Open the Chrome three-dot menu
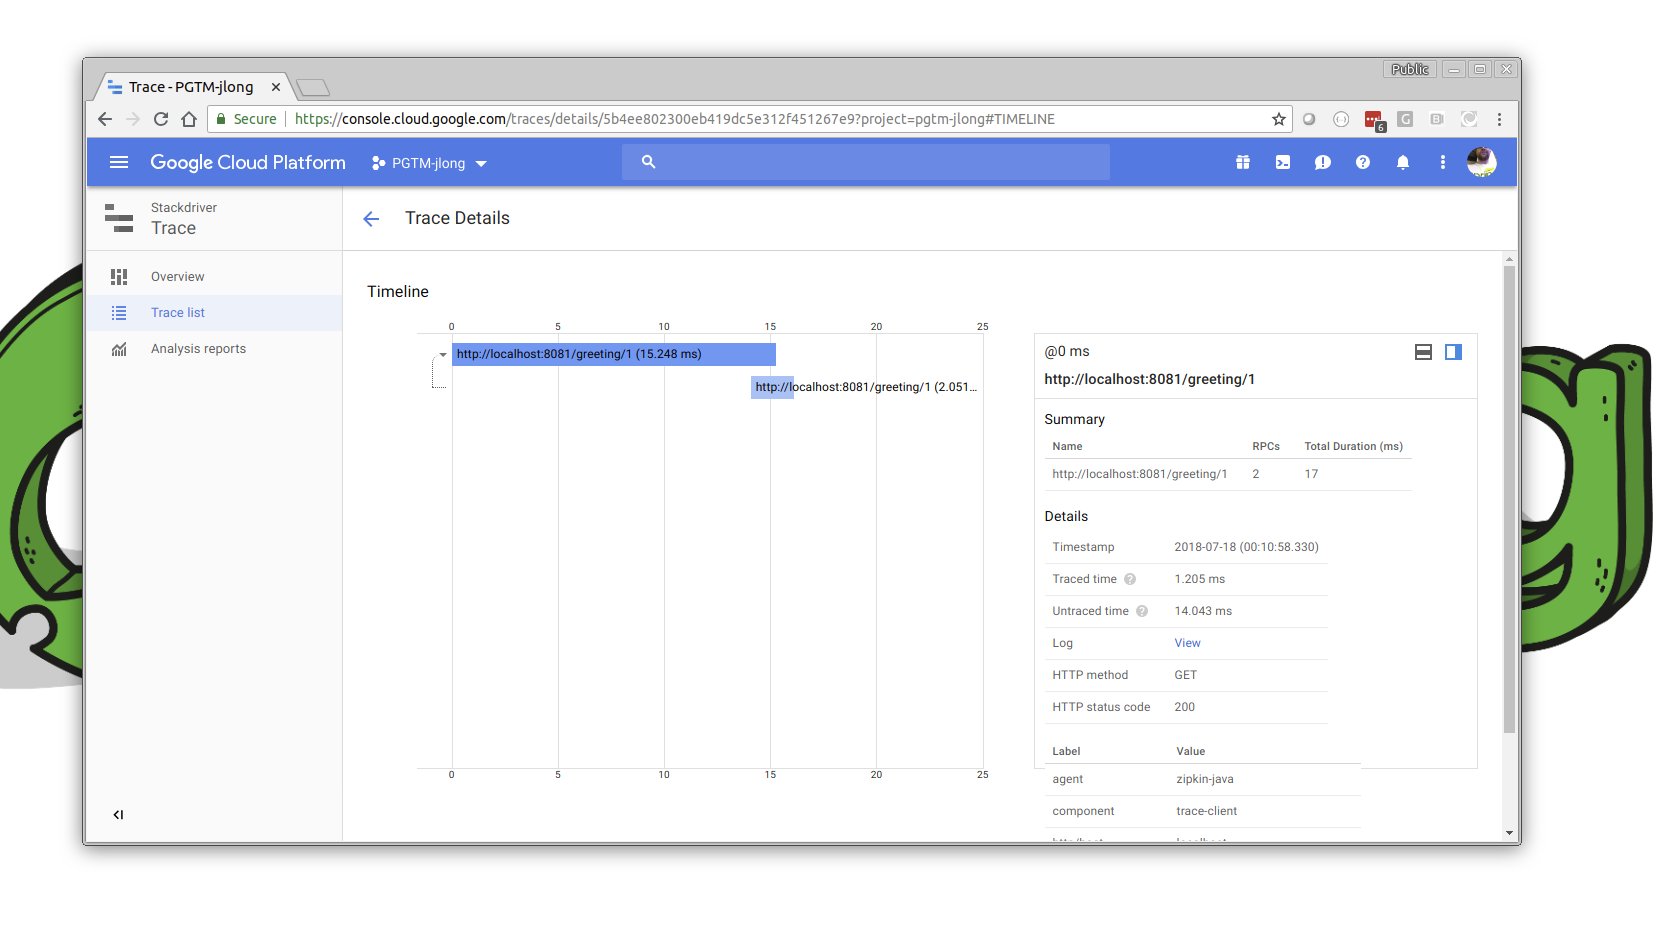 pyautogui.click(x=1499, y=119)
